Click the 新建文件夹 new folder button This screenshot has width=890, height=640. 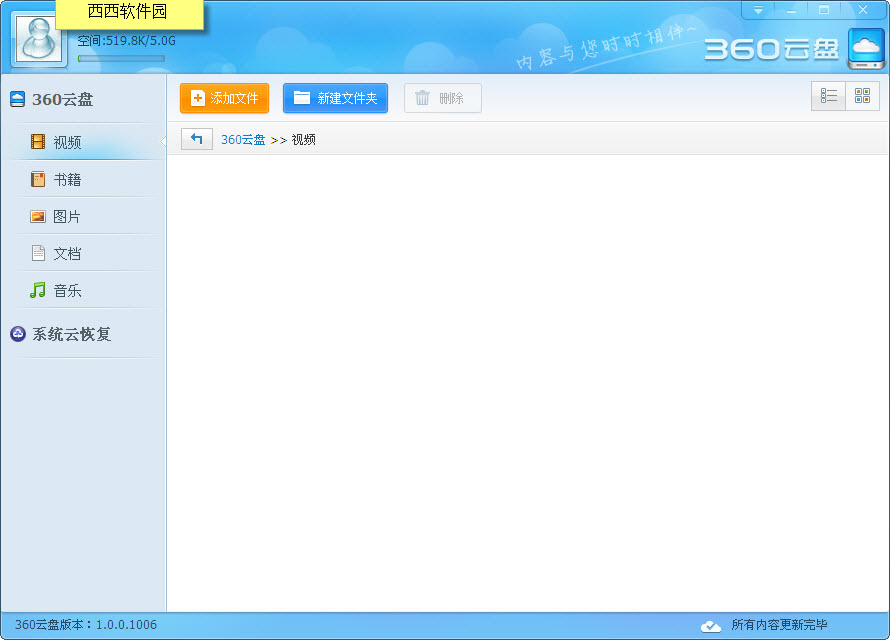pos(335,98)
